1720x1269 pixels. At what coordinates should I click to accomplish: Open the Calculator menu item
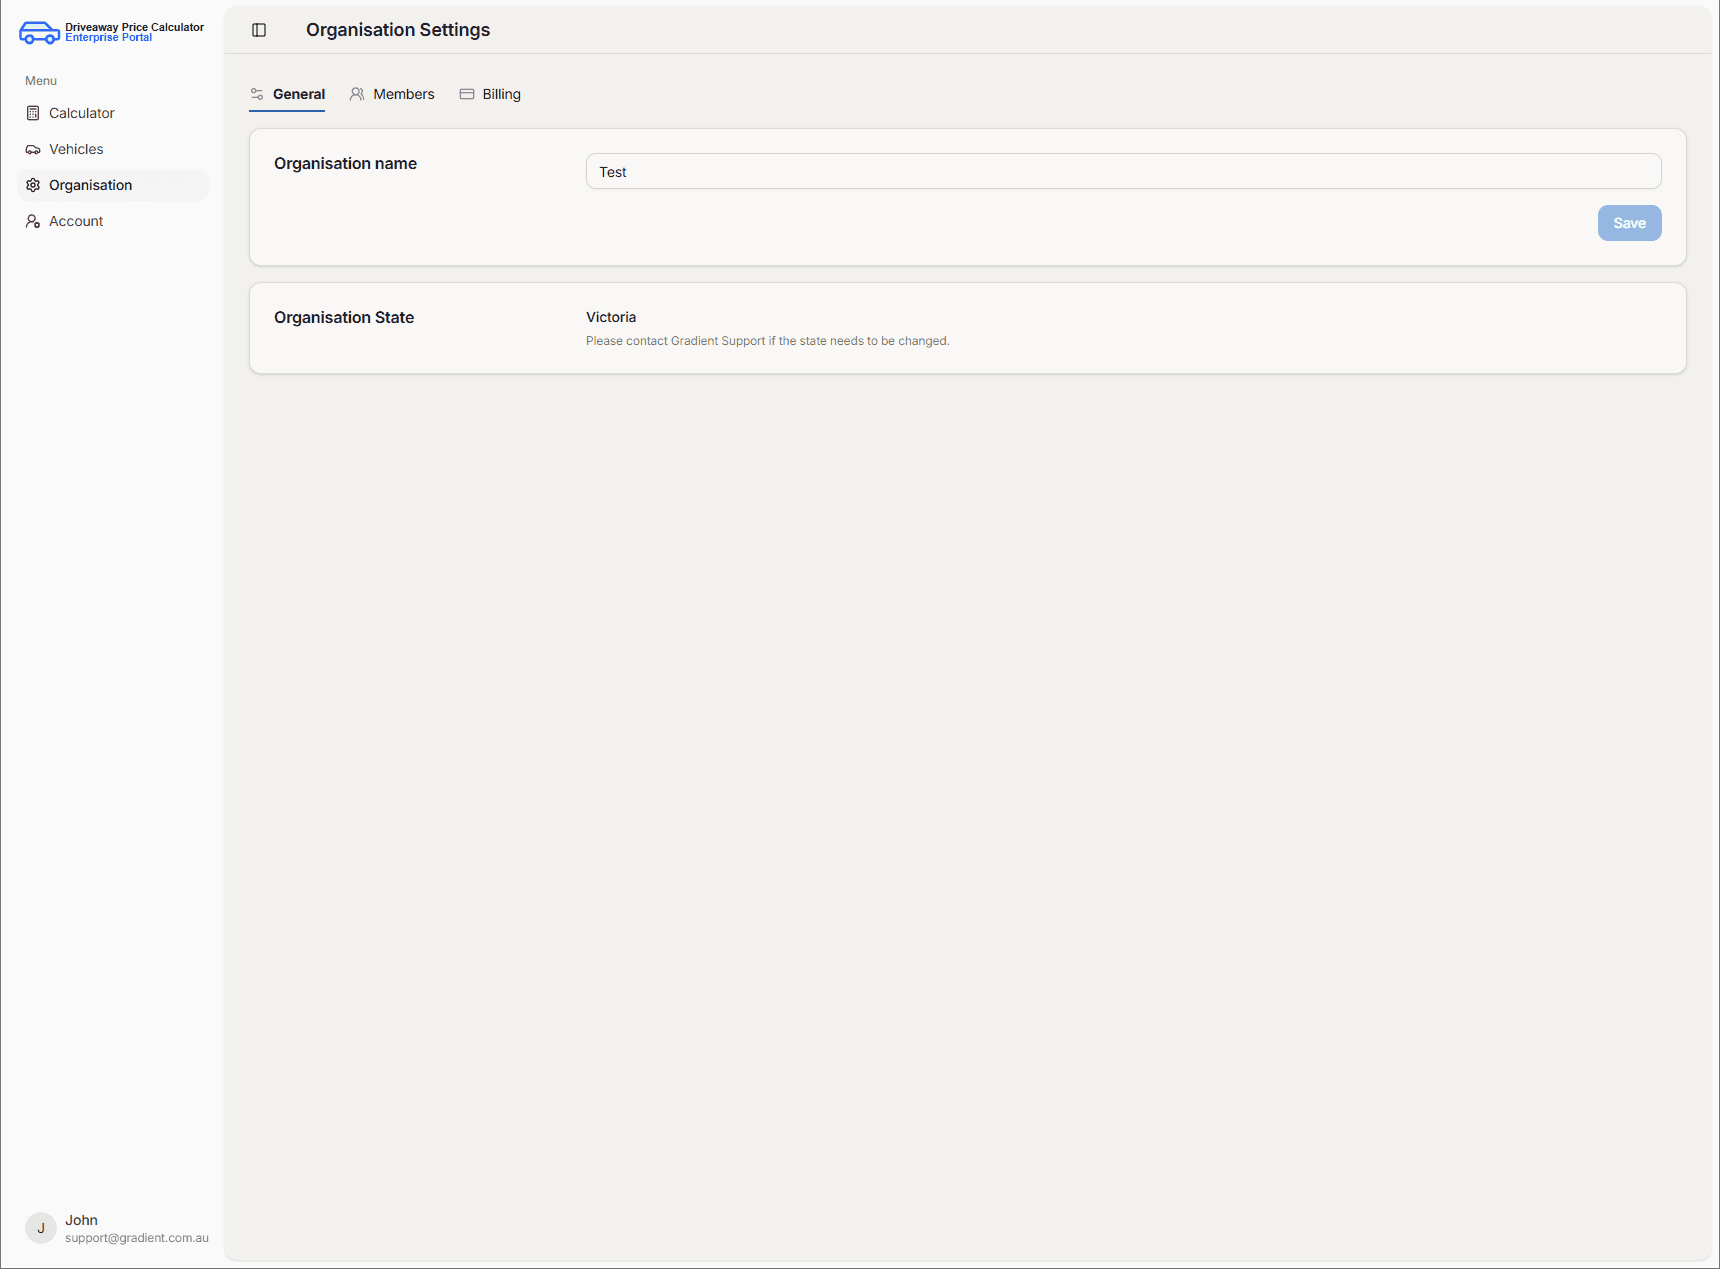[82, 113]
